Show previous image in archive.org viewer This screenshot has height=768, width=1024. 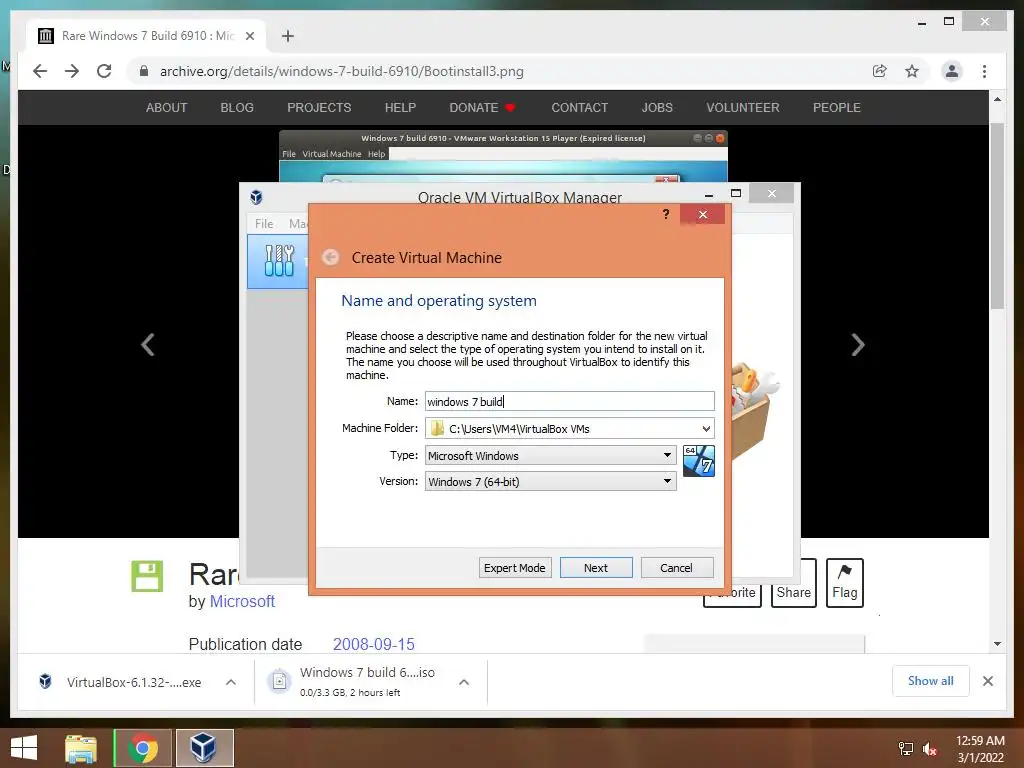coord(148,344)
